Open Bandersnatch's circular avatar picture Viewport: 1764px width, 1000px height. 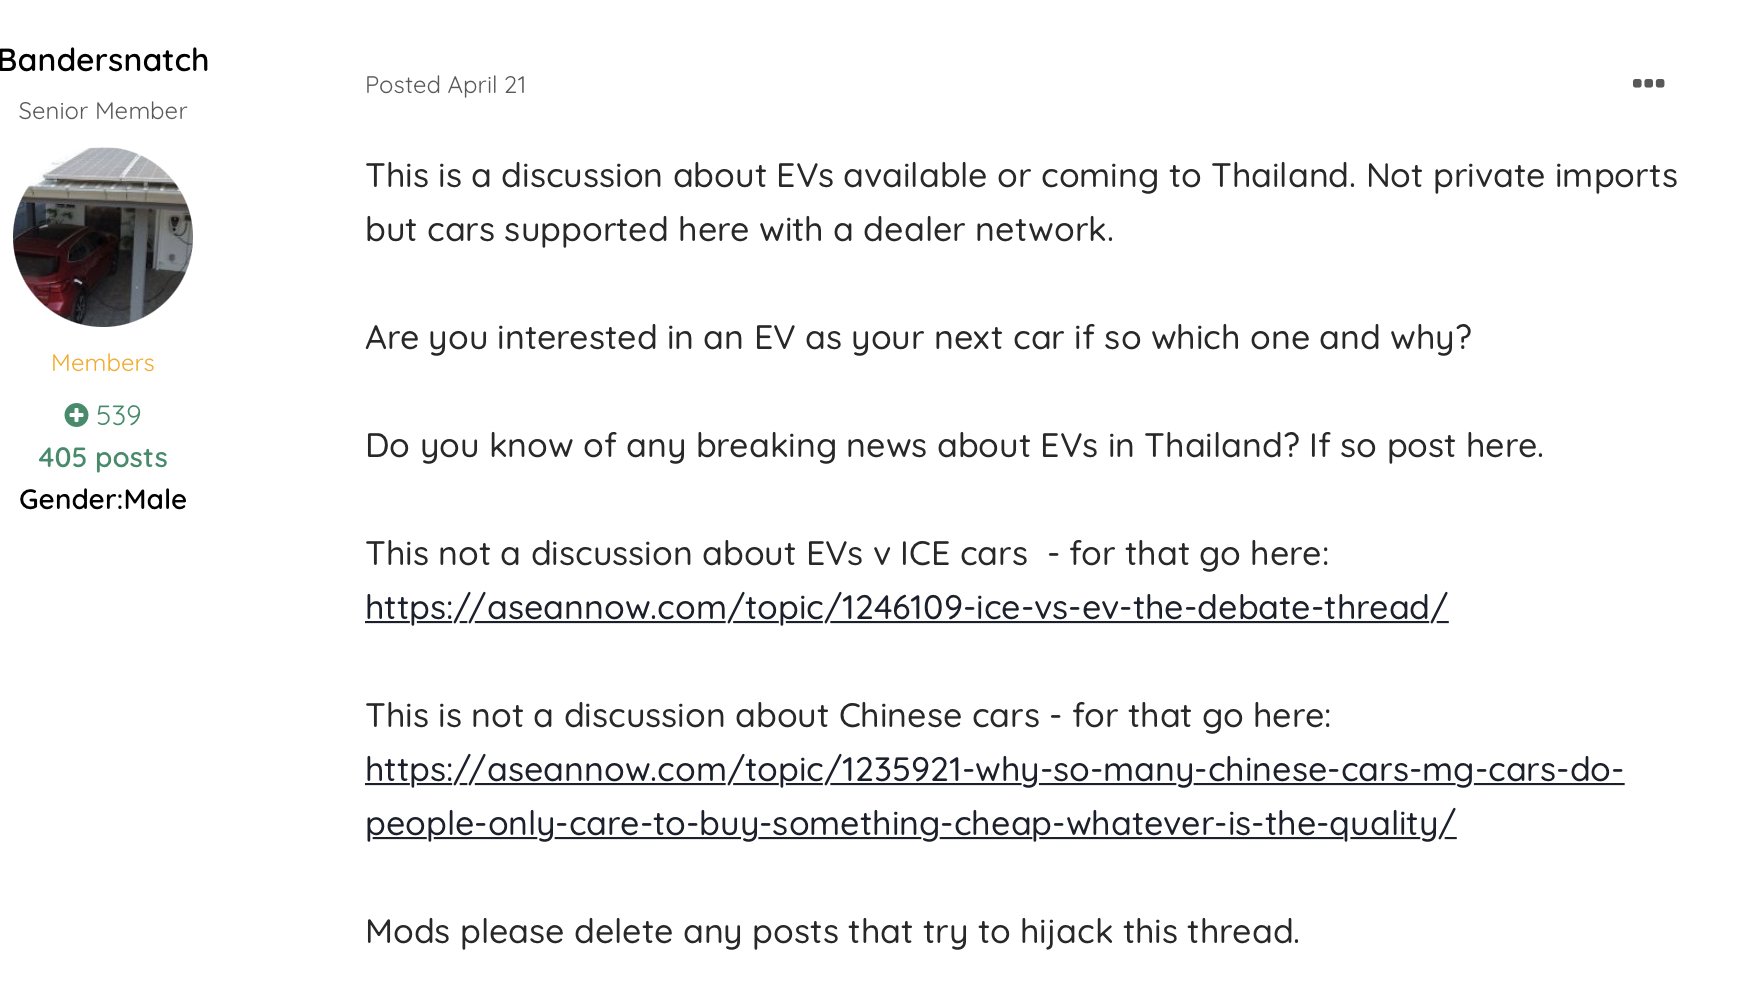pyautogui.click(x=103, y=237)
